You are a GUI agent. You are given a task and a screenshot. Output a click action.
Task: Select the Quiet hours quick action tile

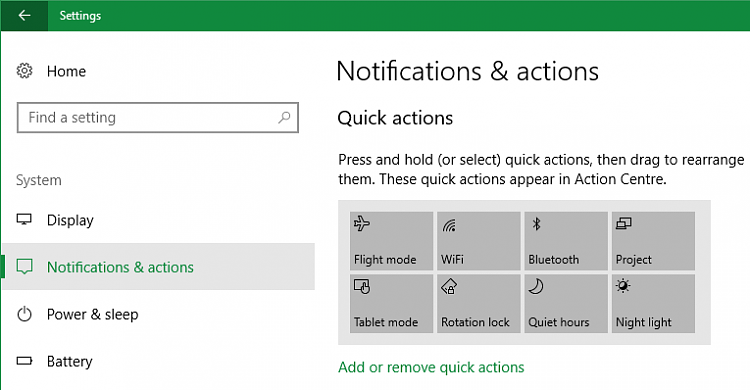pos(566,303)
